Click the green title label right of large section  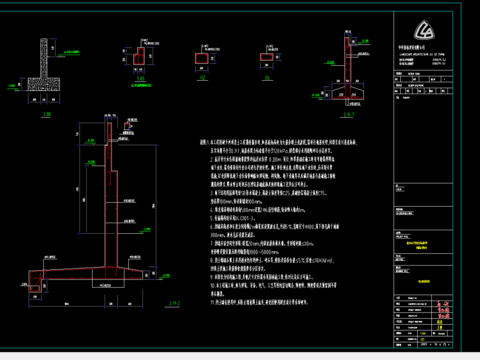pos(174,303)
